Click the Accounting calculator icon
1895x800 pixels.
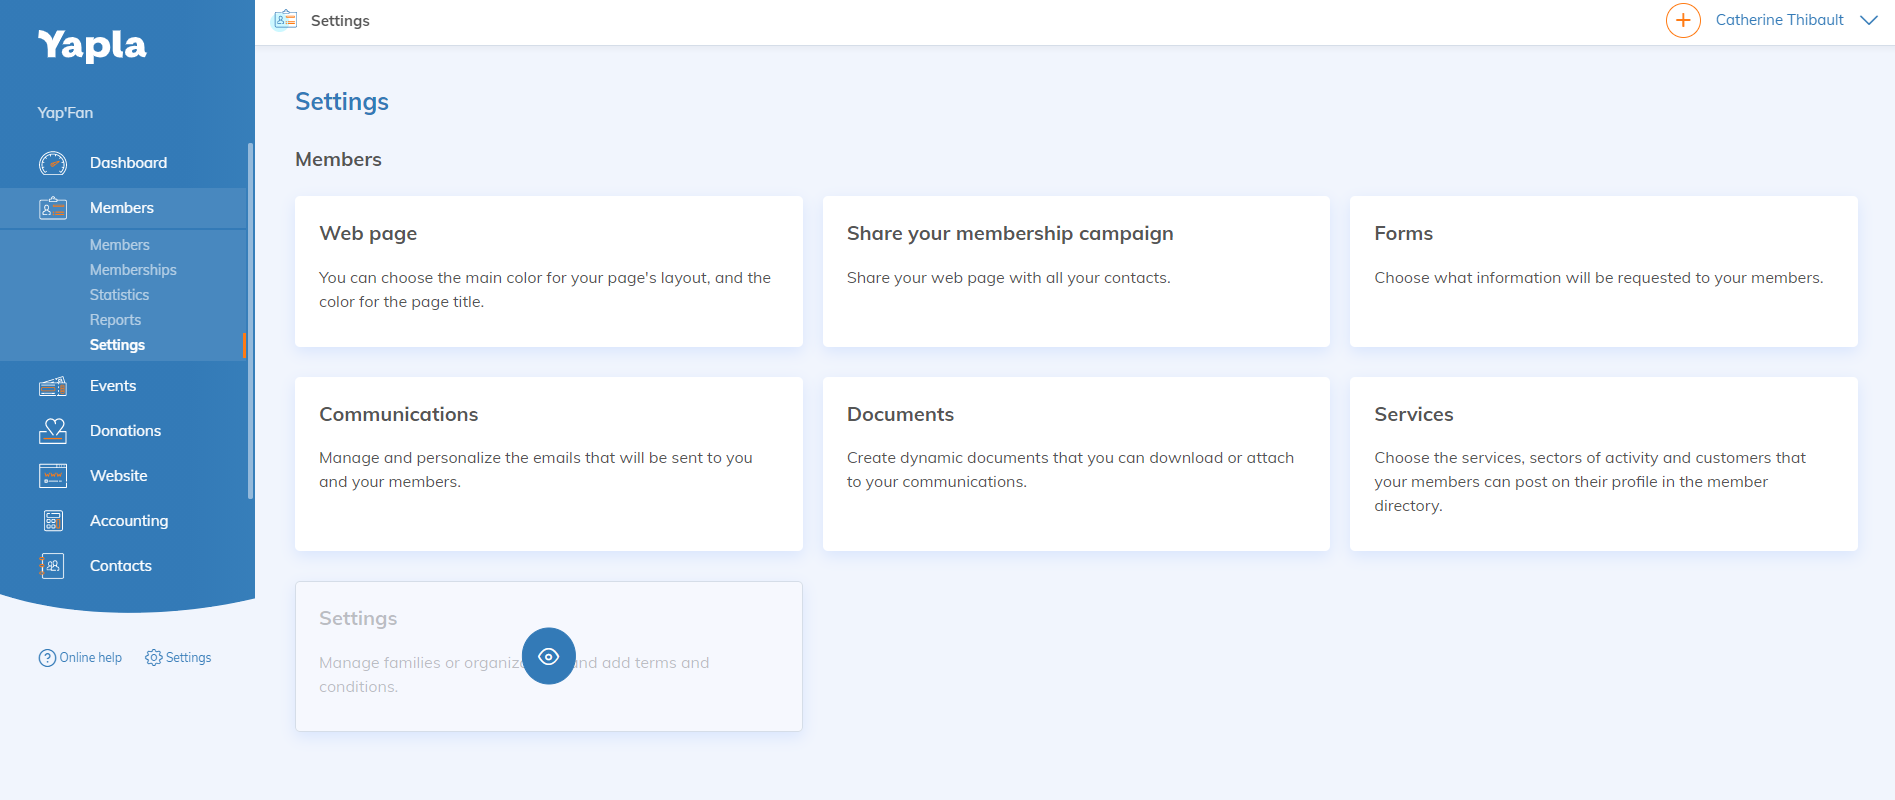click(x=53, y=521)
